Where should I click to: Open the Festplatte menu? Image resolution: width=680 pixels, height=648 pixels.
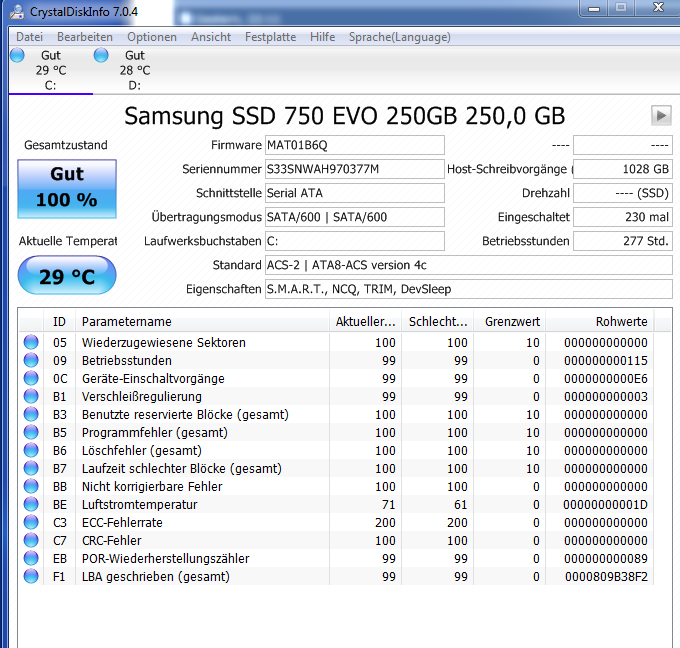[x=270, y=37]
